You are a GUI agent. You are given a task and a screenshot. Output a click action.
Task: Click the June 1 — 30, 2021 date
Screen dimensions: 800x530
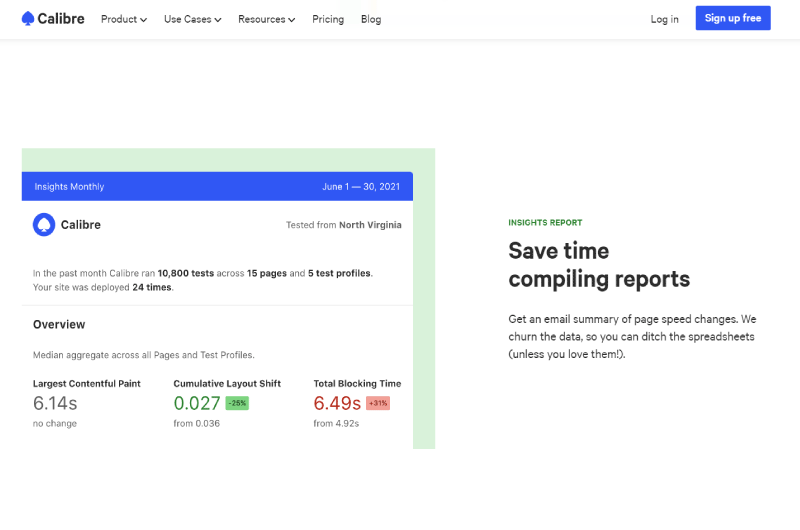tap(361, 187)
